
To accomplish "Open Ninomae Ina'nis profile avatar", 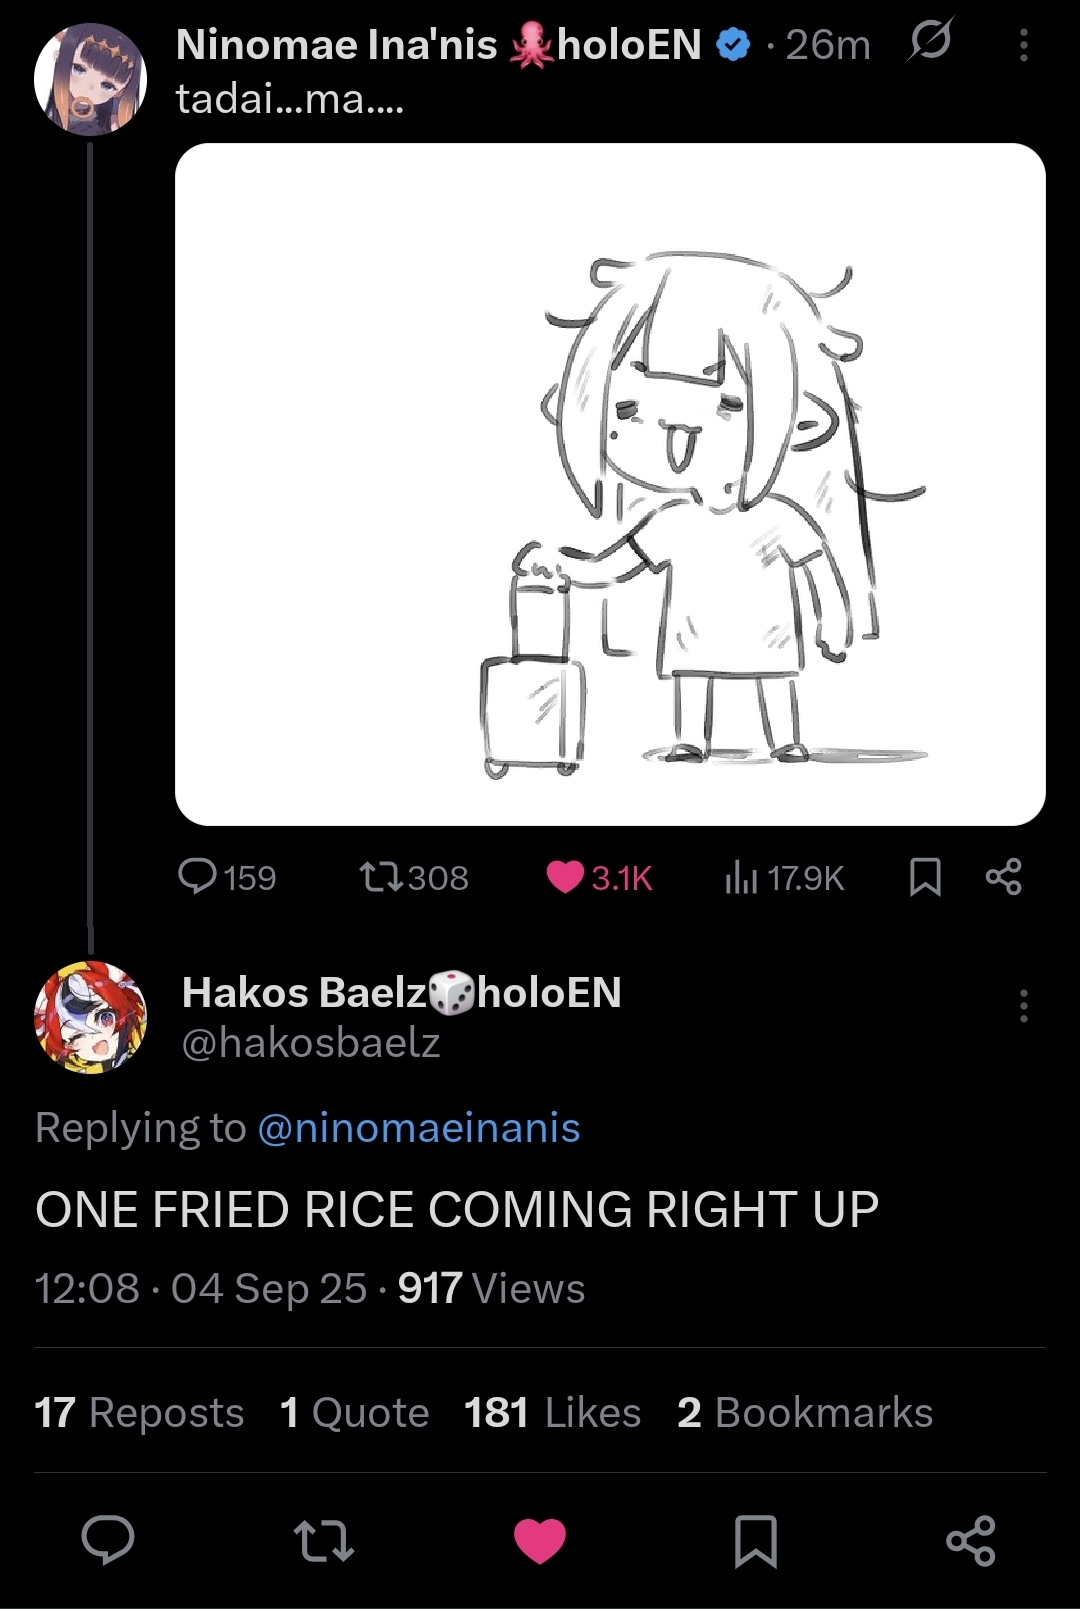I will pos(90,79).
